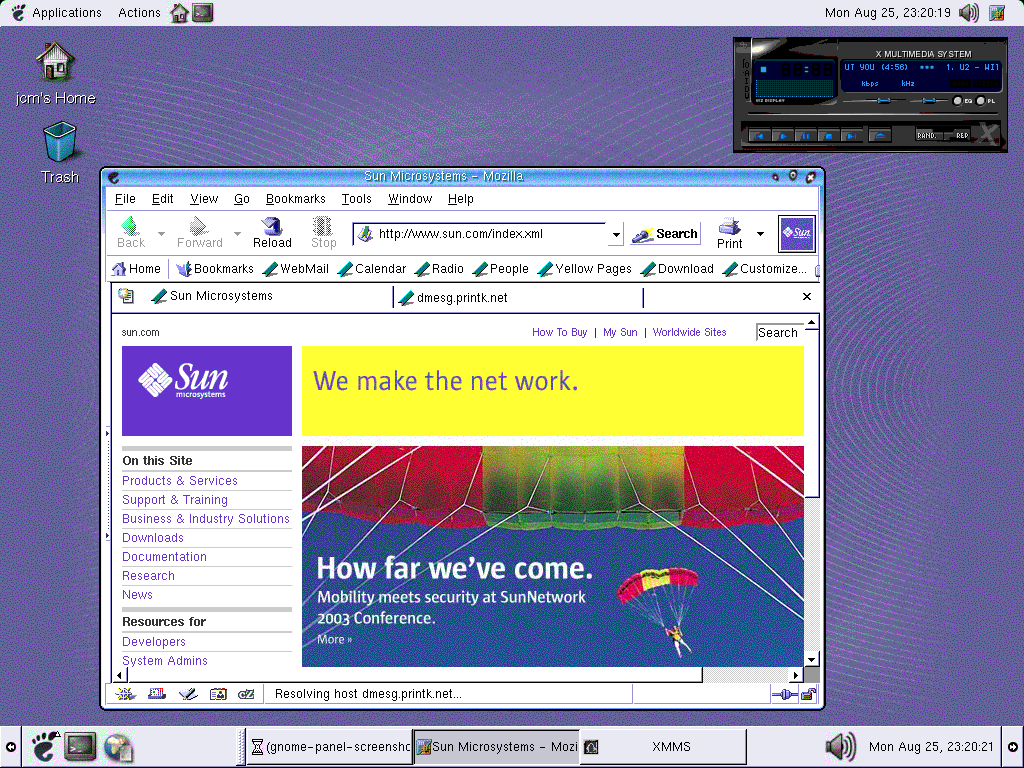Click the home launcher in top panel
This screenshot has height=768, width=1024.
pyautogui.click(x=179, y=12)
